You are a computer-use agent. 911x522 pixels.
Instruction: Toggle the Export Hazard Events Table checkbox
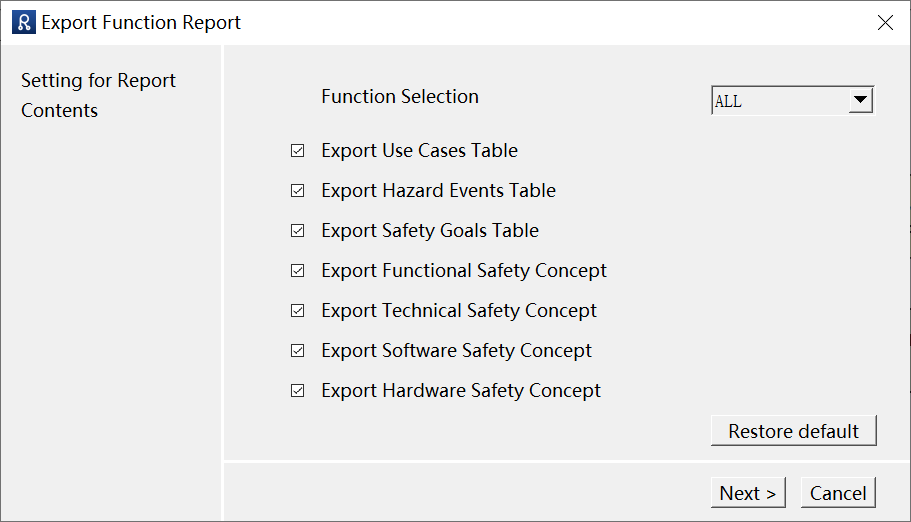297,191
